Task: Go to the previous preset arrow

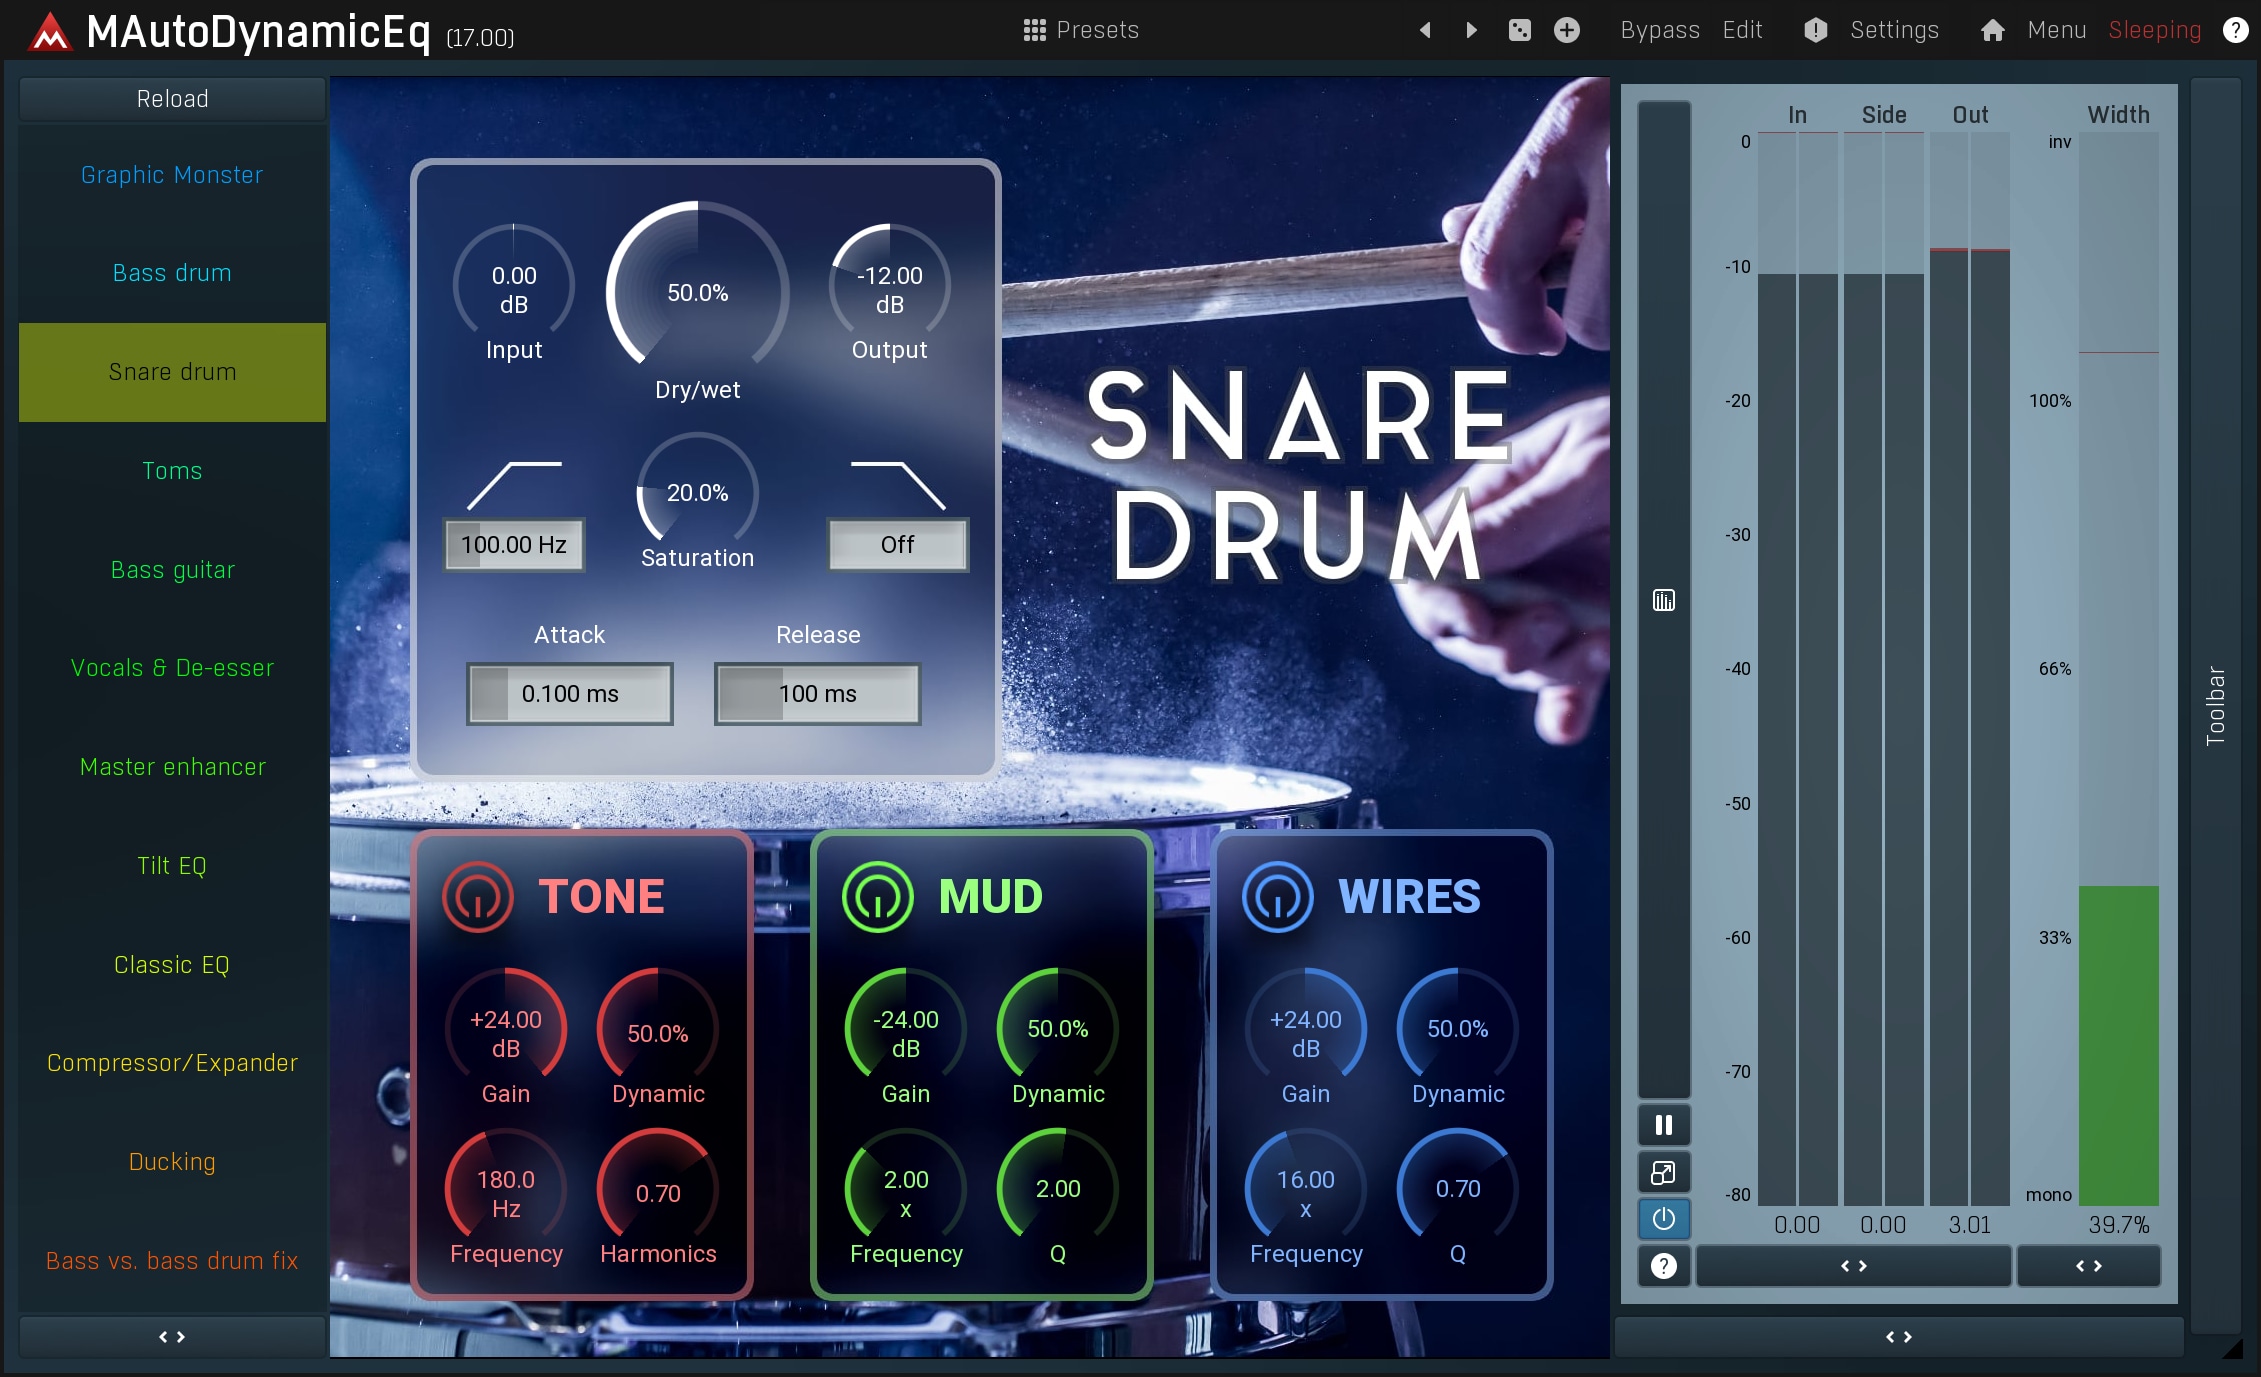Action: click(x=1426, y=30)
